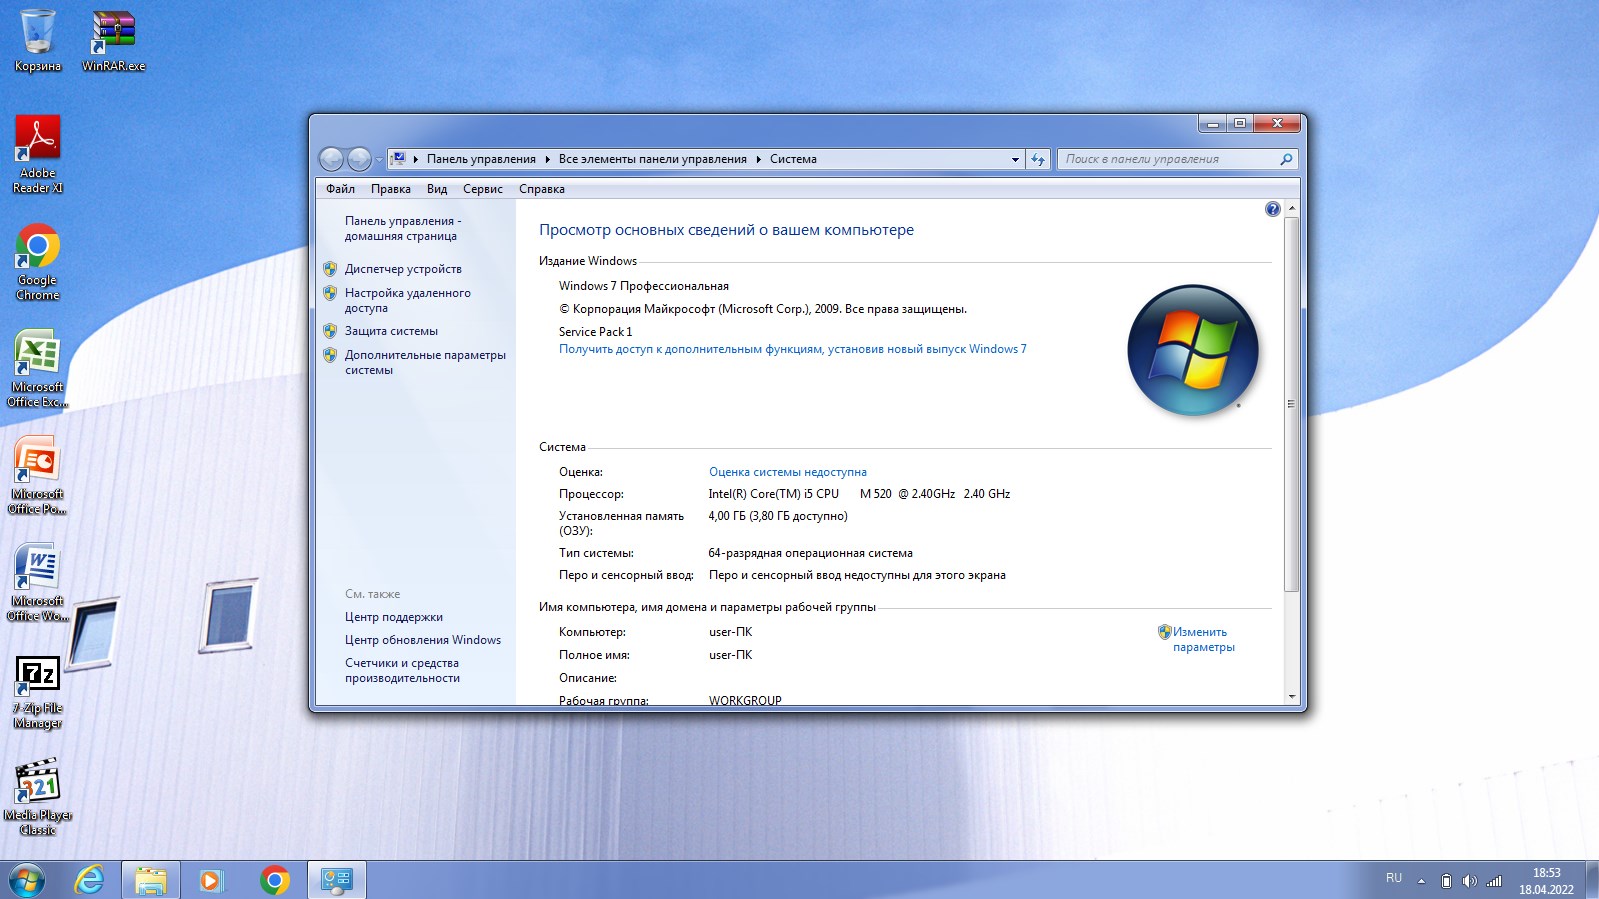Select the Microsoft Office Excel desktop icon
The width and height of the screenshot is (1599, 899).
[x=38, y=368]
